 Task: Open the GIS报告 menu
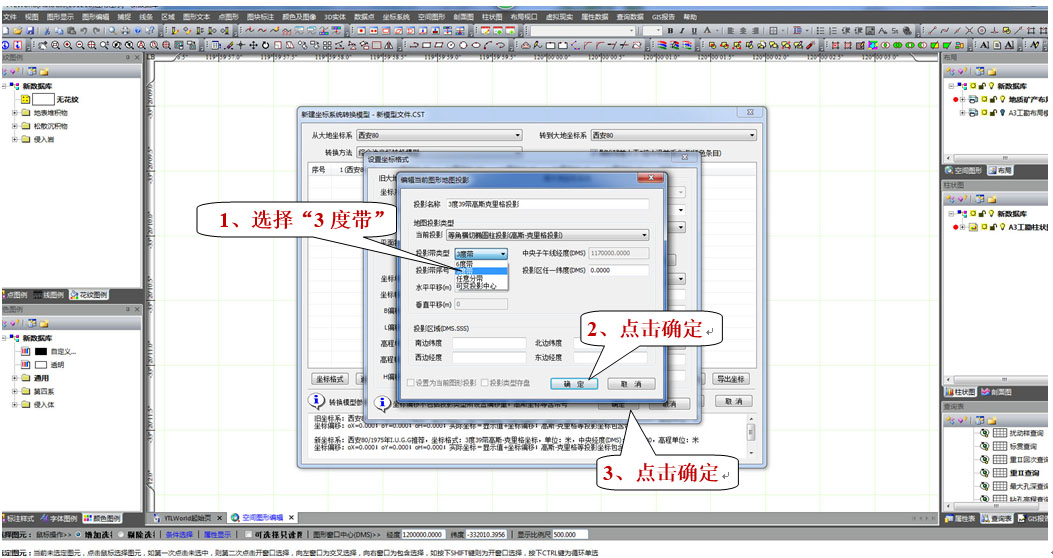(663, 17)
